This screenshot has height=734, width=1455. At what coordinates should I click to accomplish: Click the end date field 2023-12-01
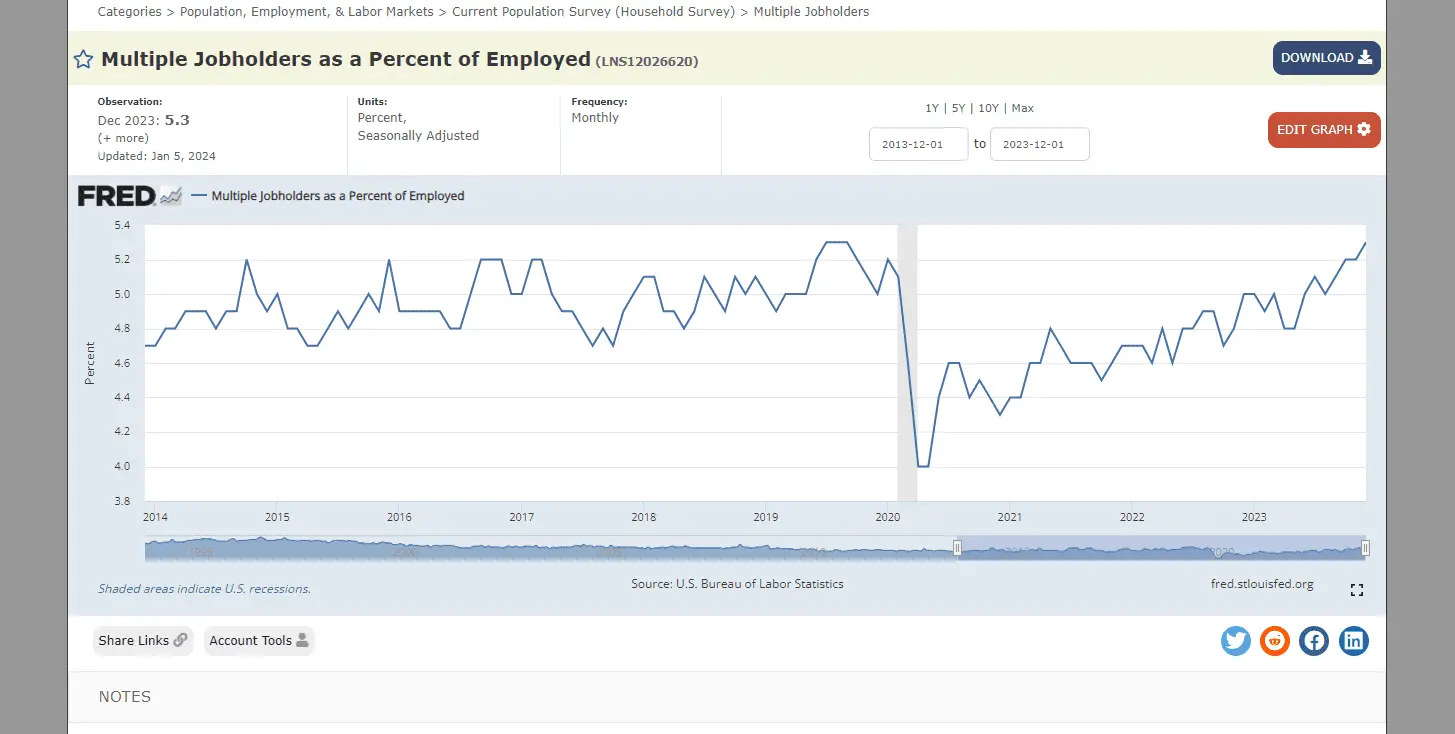tap(1039, 144)
